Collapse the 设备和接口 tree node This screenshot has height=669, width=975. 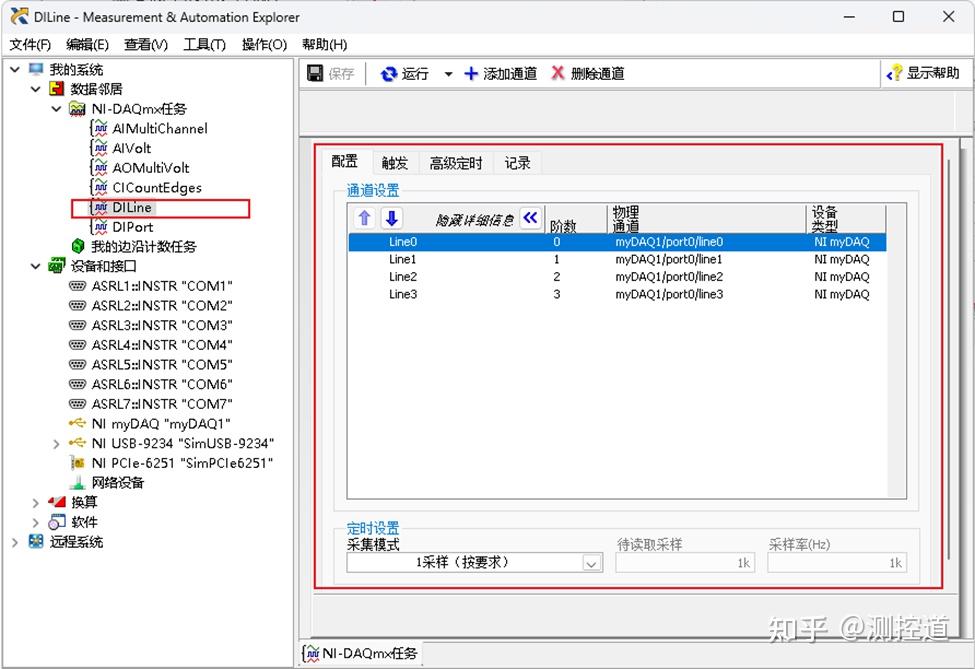pos(35,266)
